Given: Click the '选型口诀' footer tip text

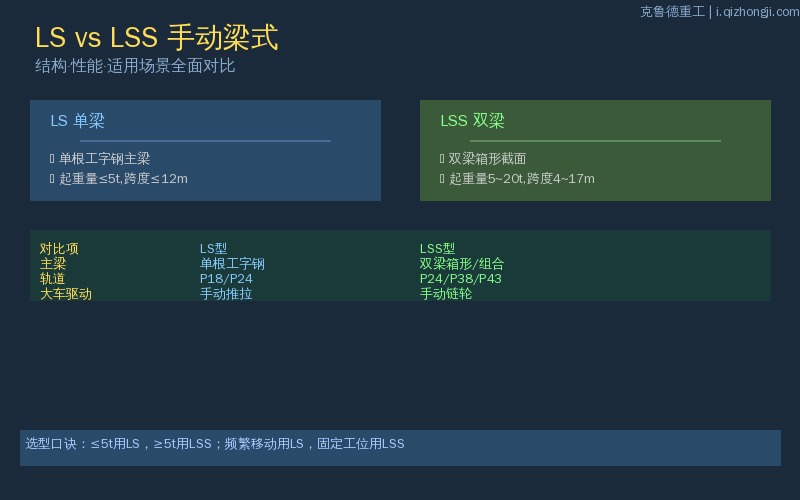Looking at the screenshot, I should 215,444.
